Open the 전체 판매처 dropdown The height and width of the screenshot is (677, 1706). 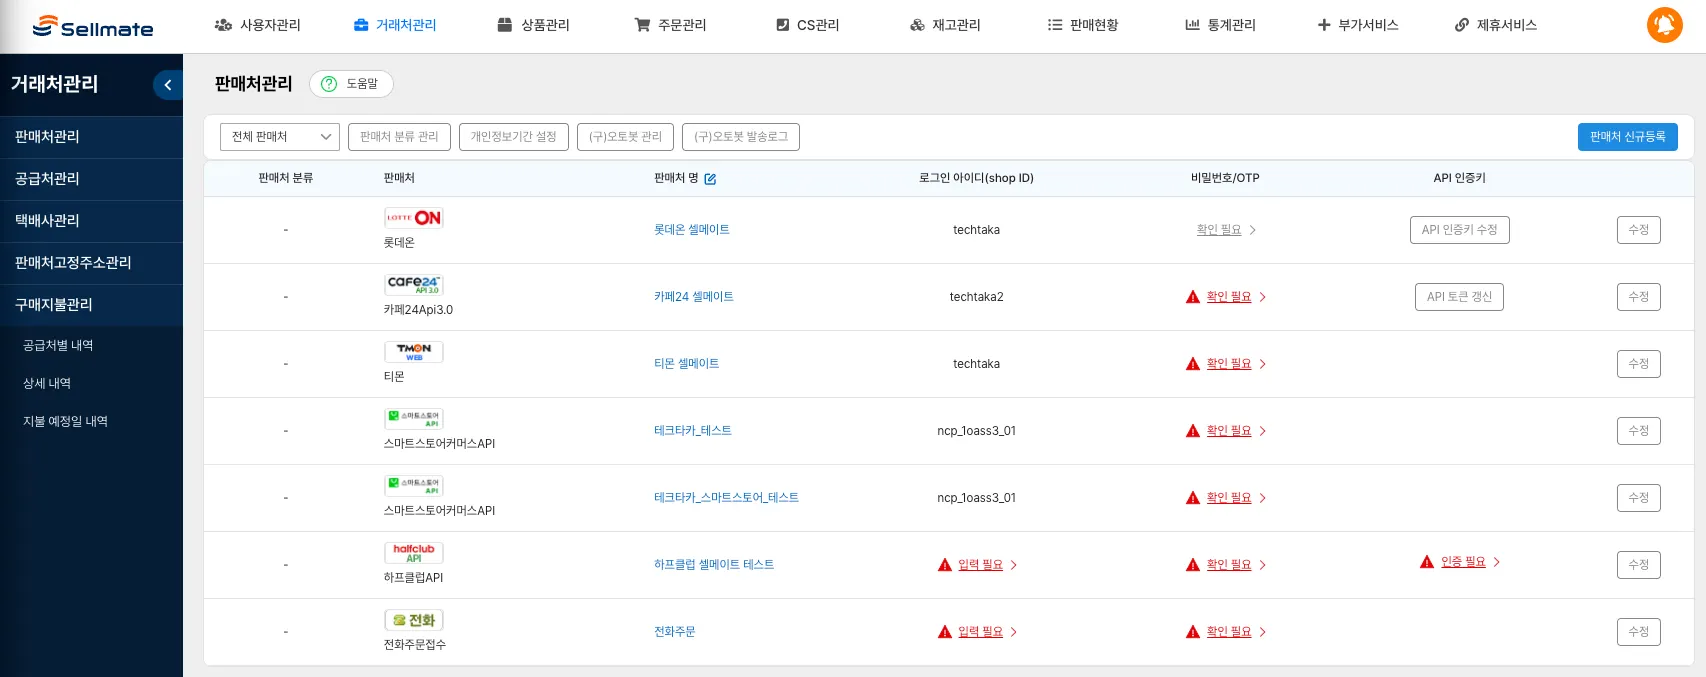(280, 137)
